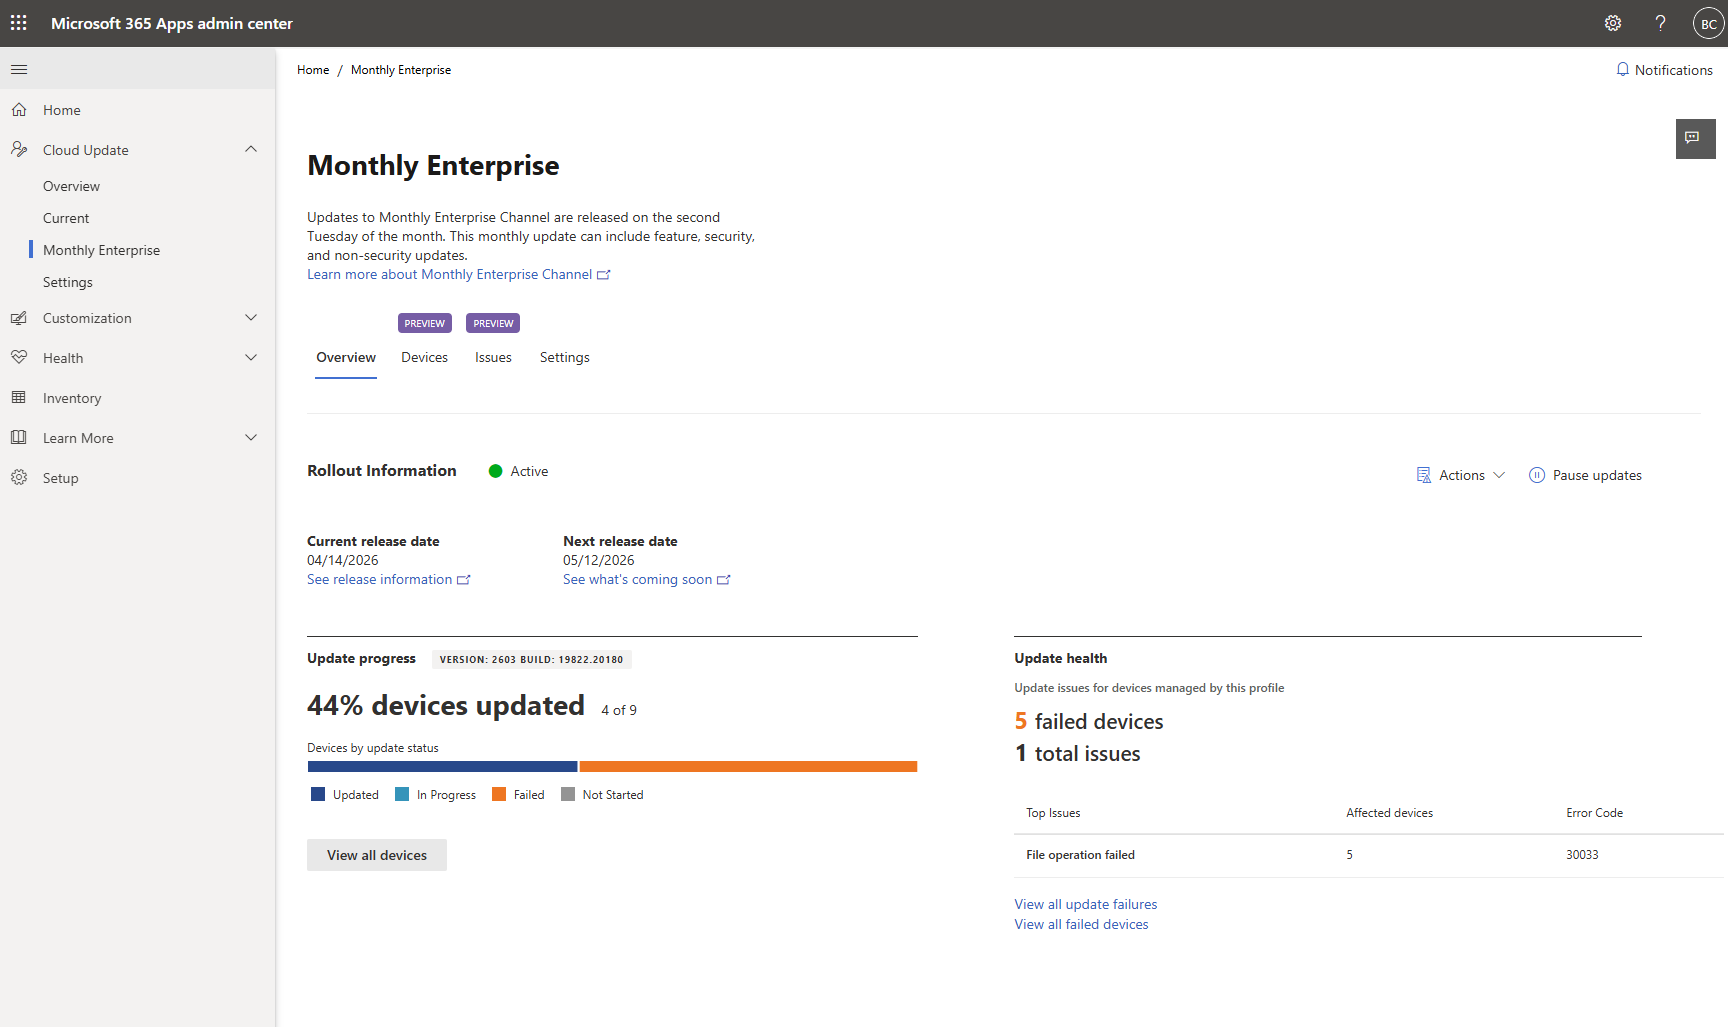Click the Setup gear icon in sidebar
The height and width of the screenshot is (1027, 1728).
click(x=19, y=478)
